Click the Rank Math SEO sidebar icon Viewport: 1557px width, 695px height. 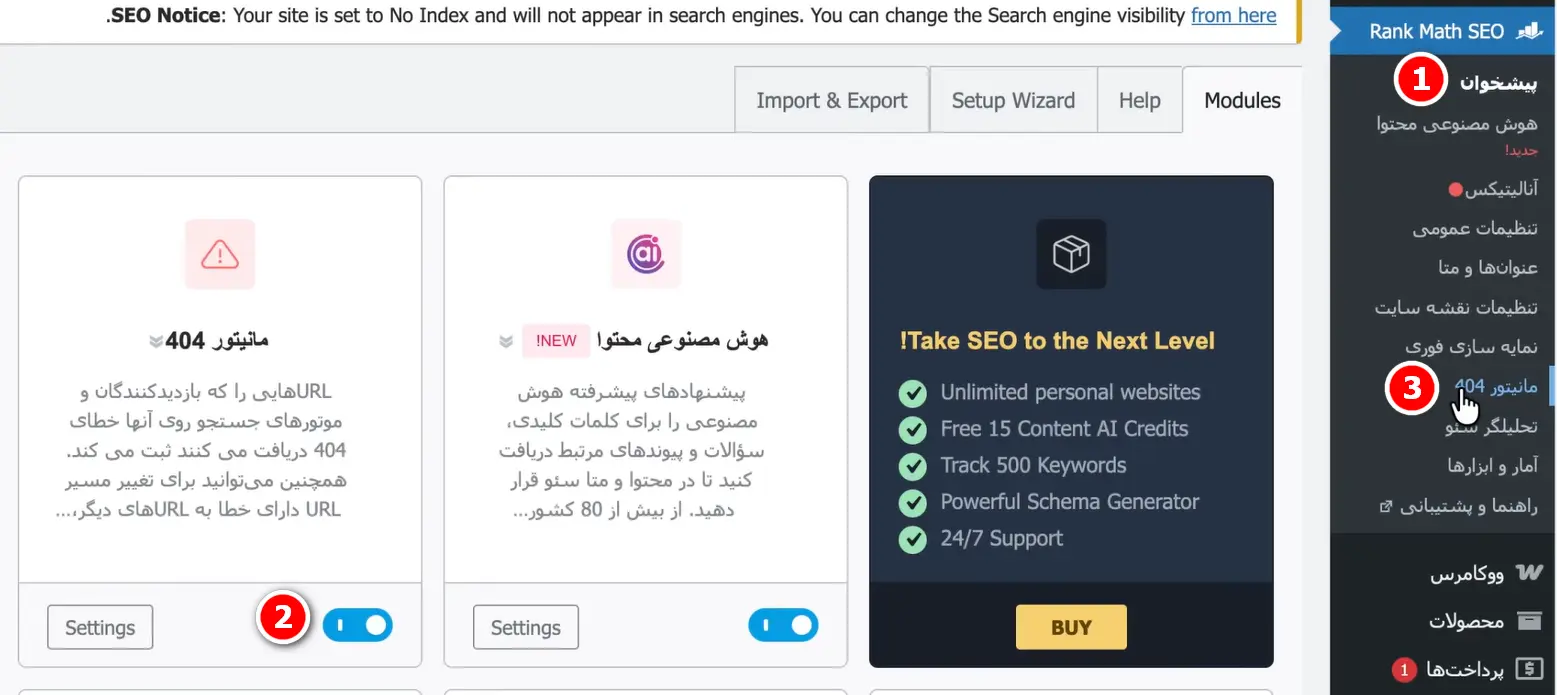click(1529, 31)
